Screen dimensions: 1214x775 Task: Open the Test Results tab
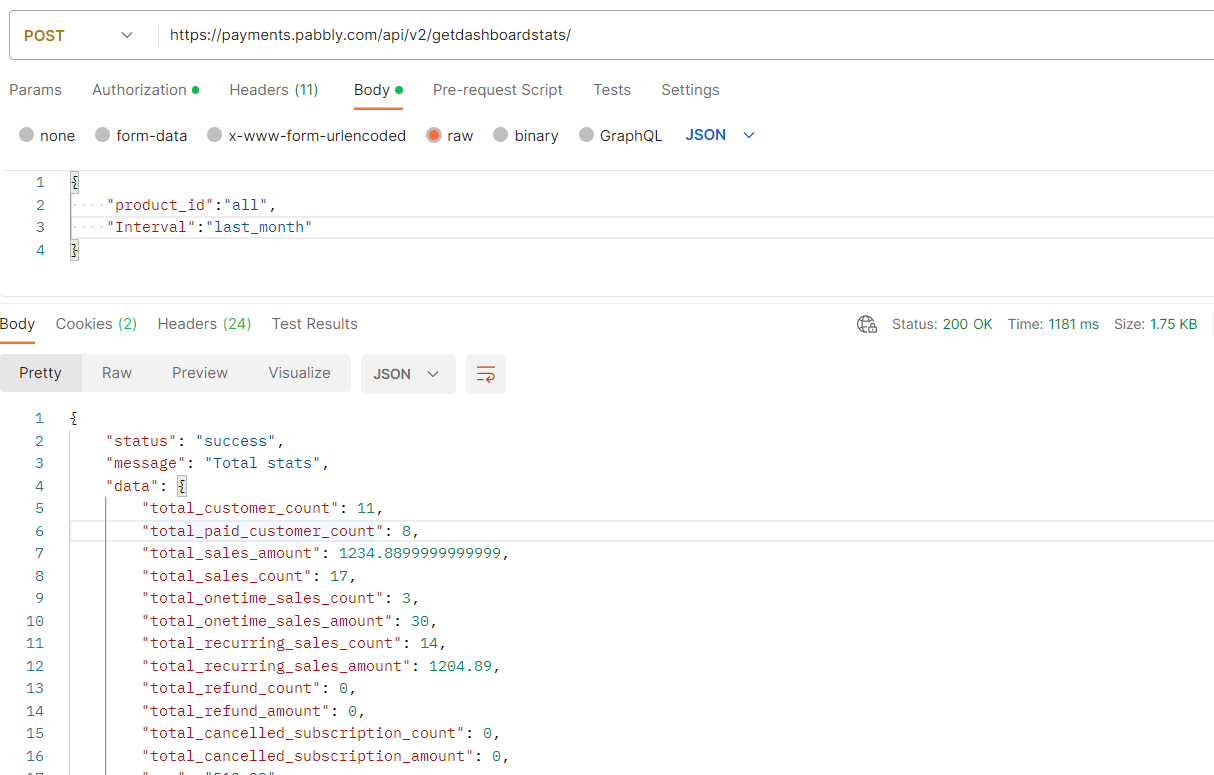tap(314, 324)
